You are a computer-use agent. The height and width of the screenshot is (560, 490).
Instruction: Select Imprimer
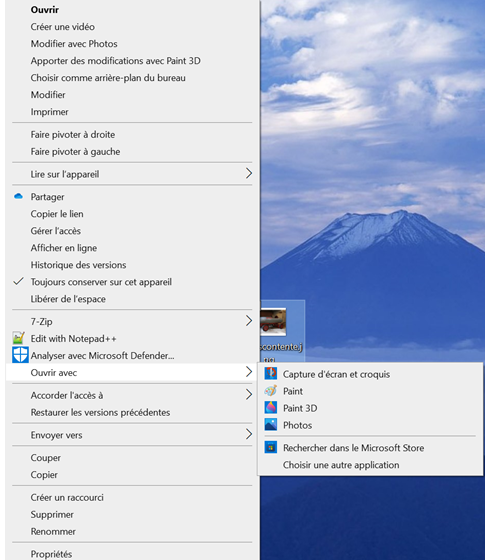132,112
